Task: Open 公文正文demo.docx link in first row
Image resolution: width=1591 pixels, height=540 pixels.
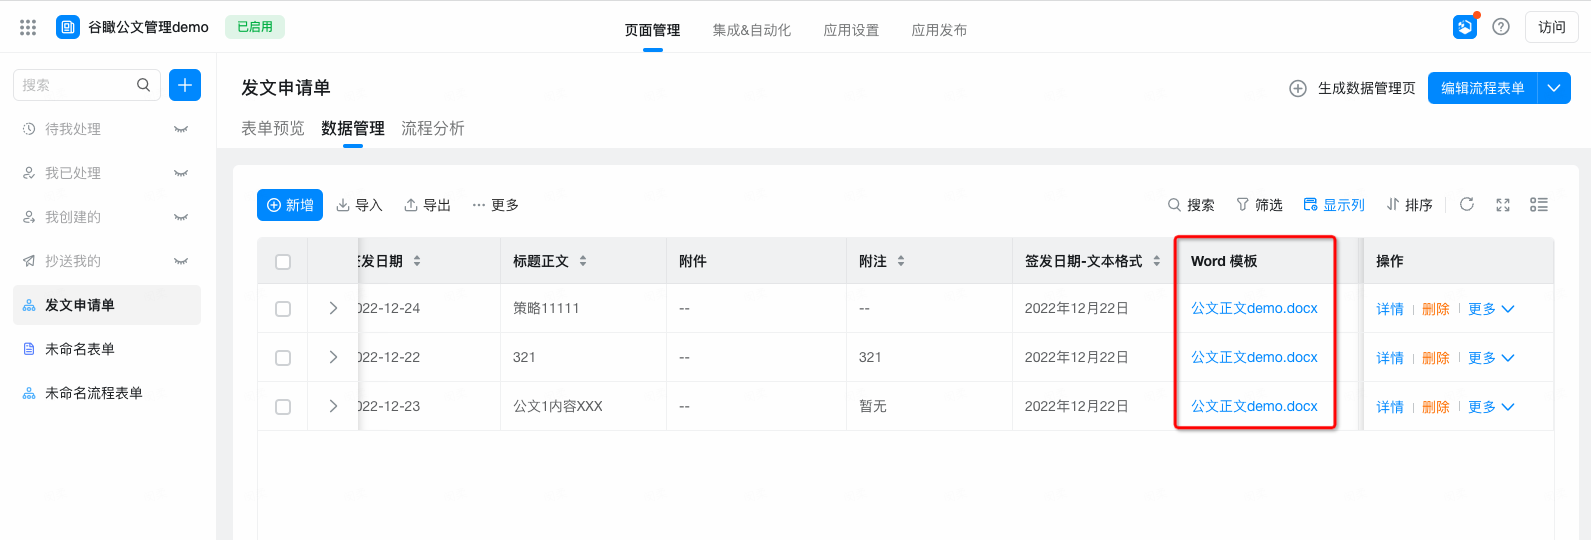Action: (x=1254, y=308)
